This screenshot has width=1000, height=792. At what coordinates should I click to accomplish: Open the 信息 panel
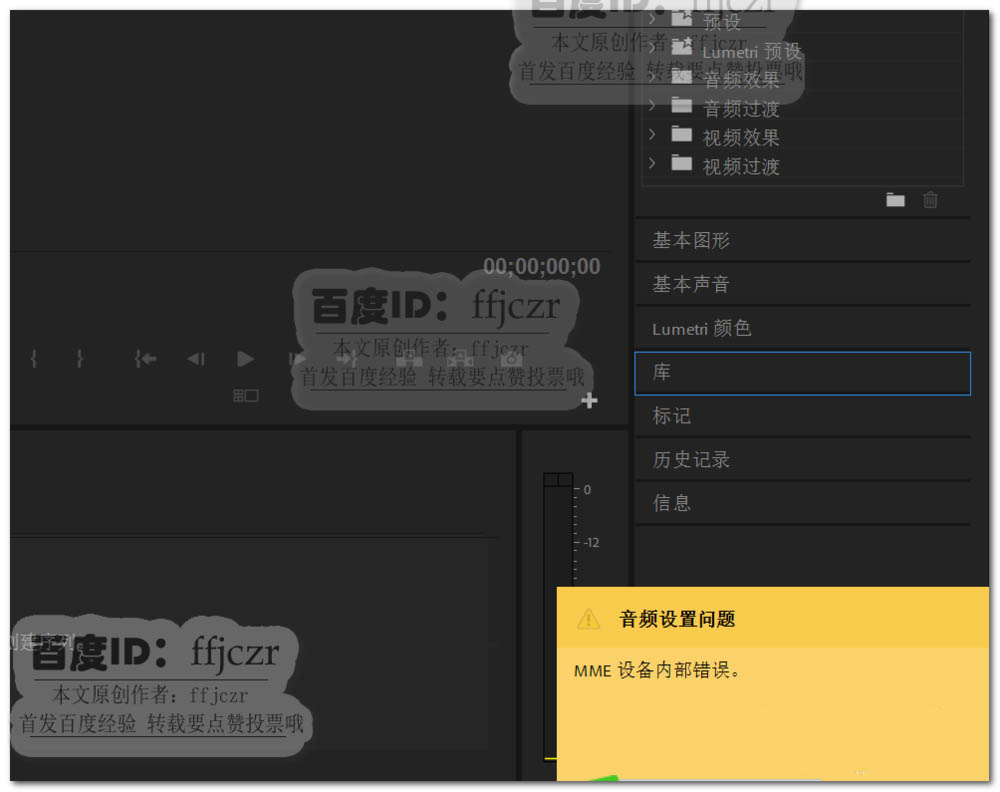point(802,503)
